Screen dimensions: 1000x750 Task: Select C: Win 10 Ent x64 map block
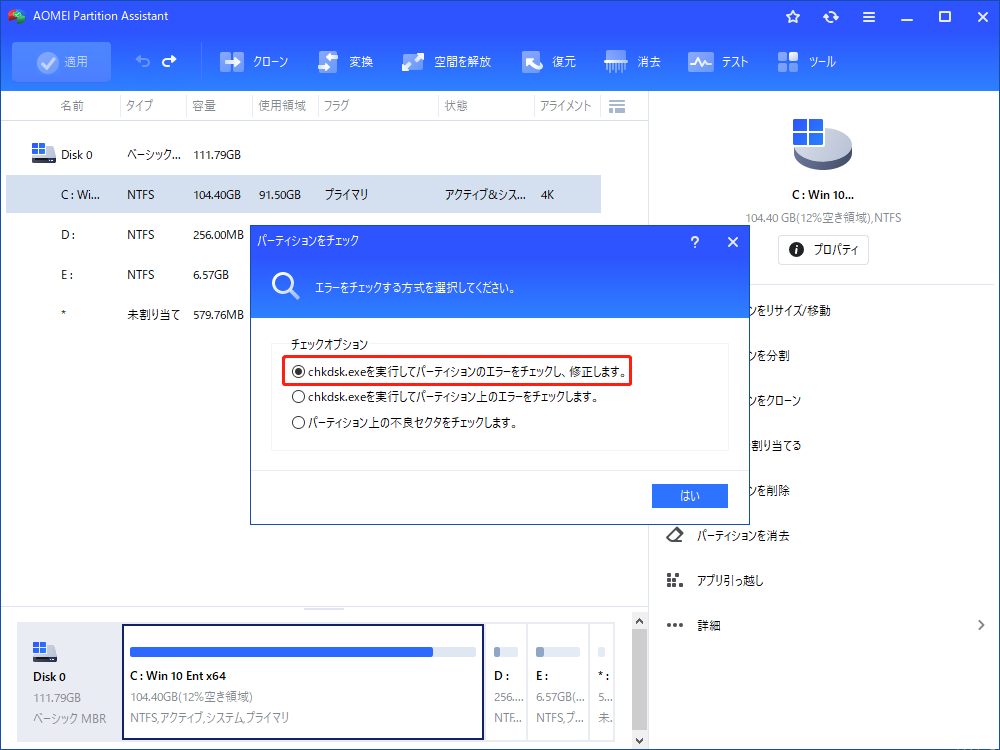pos(303,682)
